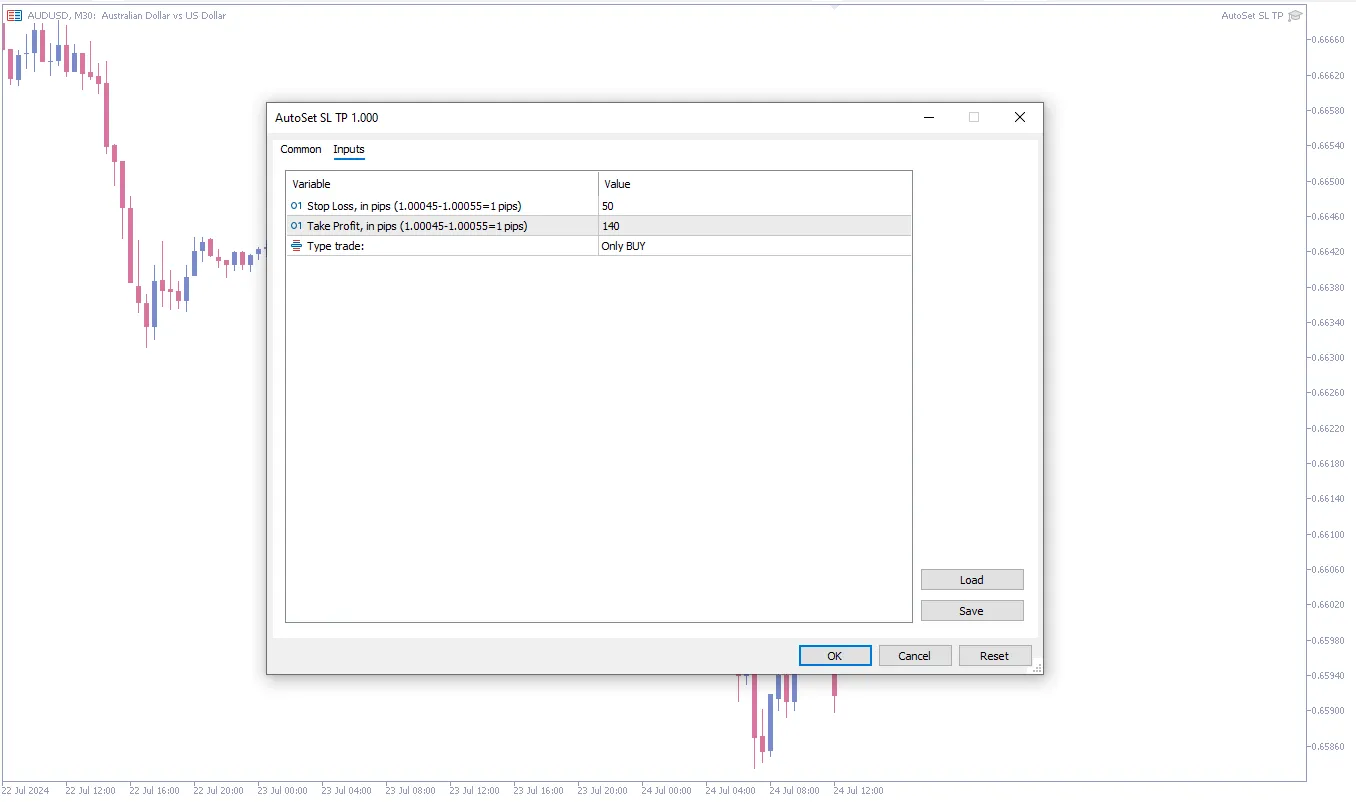Click the Type trade enum icon
Image resolution: width=1356 pixels, height=802 pixels.
point(296,246)
